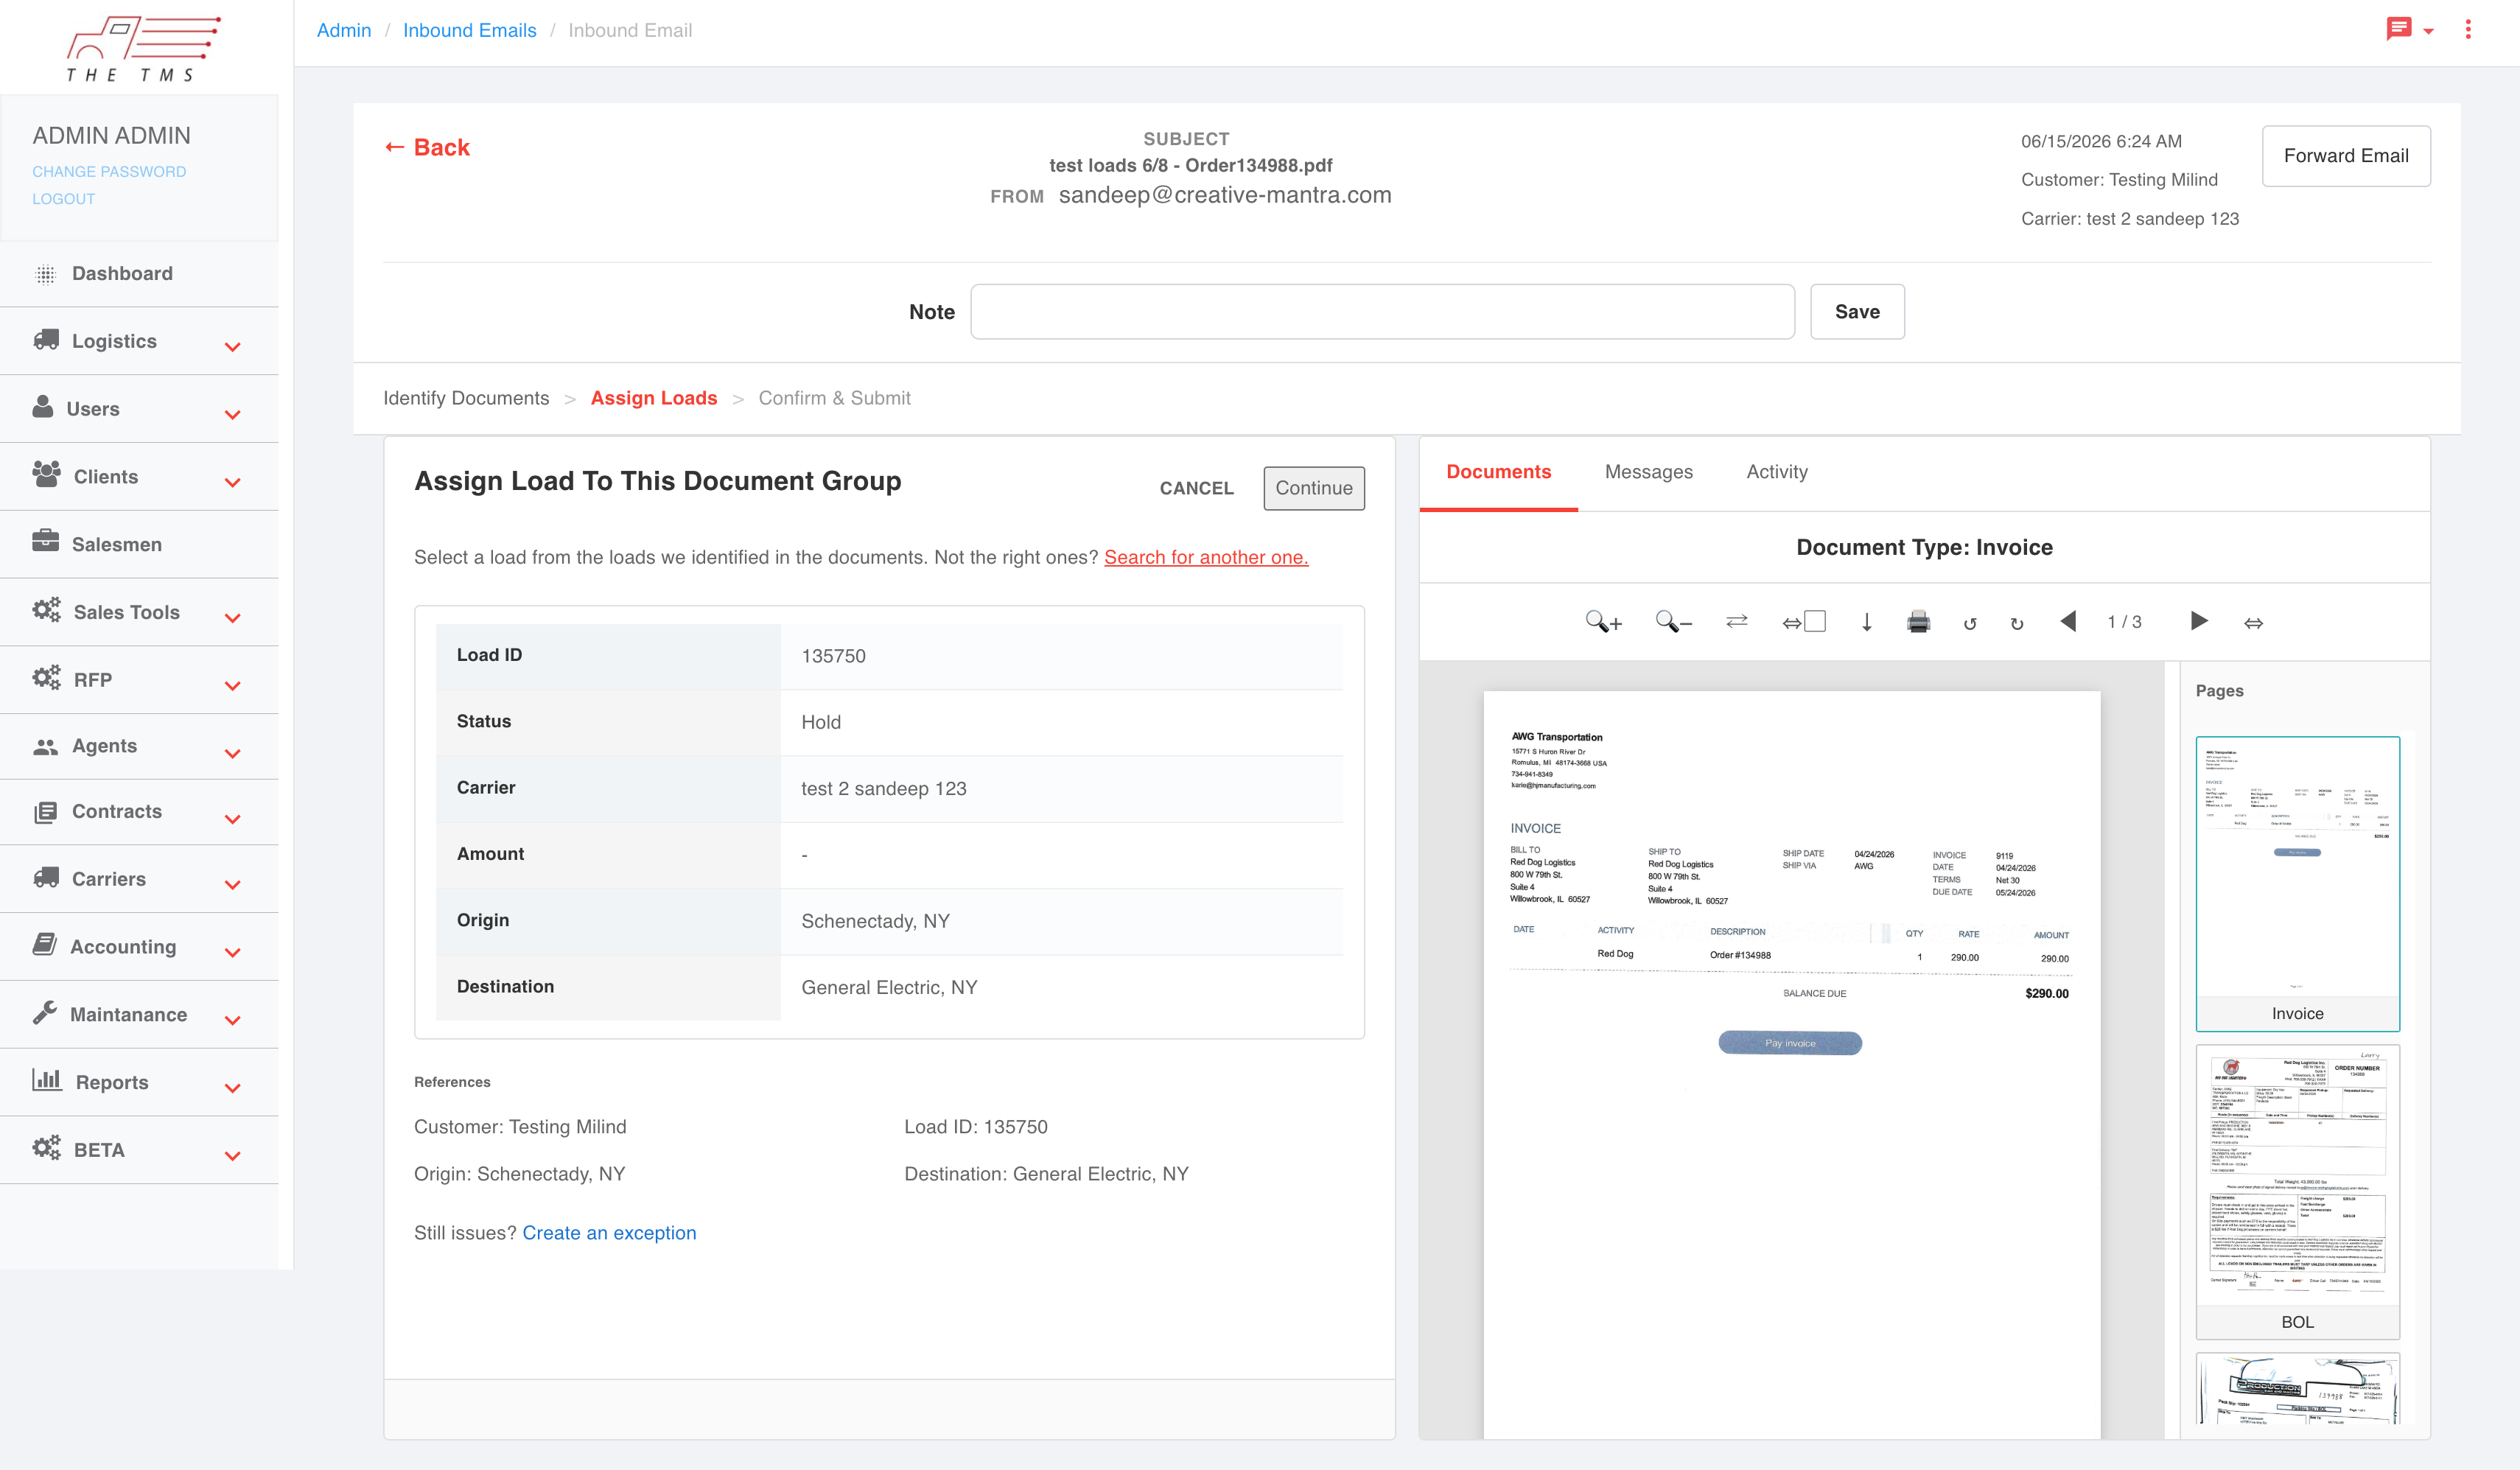Open Inbound Emails breadcrumb
This screenshot has height=1470, width=2520.
point(469,30)
